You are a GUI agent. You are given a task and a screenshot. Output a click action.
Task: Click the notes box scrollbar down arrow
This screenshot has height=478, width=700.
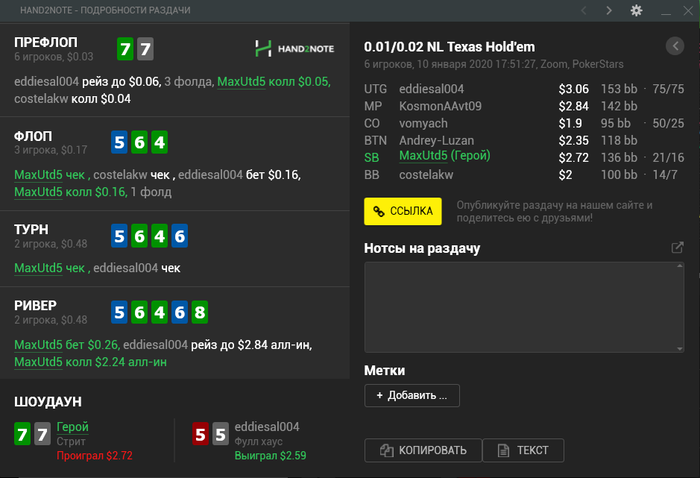pyautogui.click(x=680, y=349)
